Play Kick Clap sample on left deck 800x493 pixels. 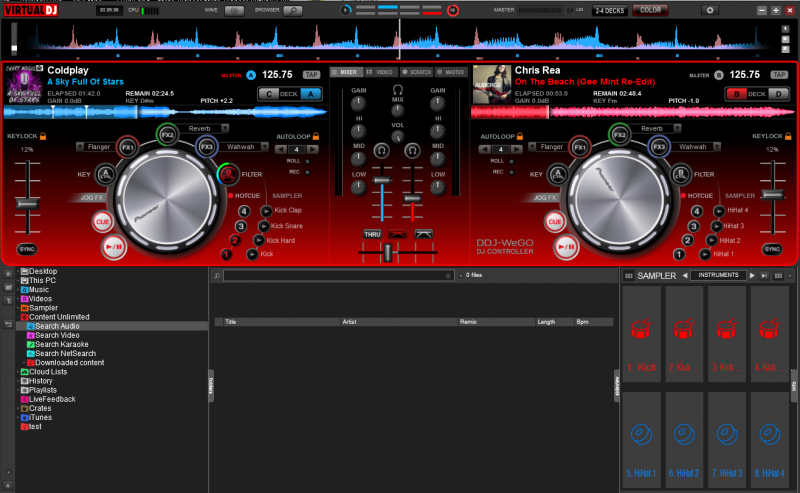(x=266, y=211)
